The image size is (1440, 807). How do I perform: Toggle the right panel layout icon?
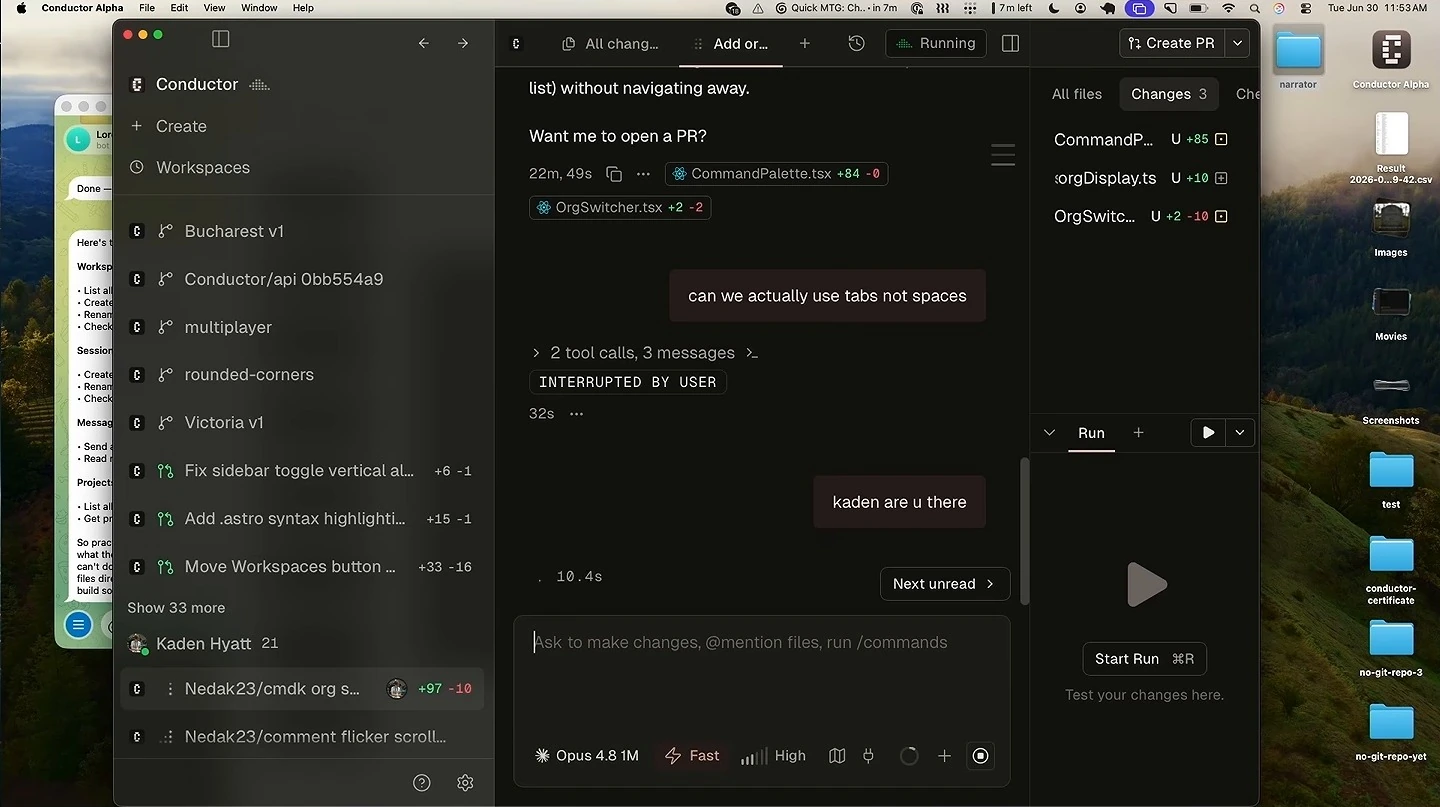(1010, 43)
